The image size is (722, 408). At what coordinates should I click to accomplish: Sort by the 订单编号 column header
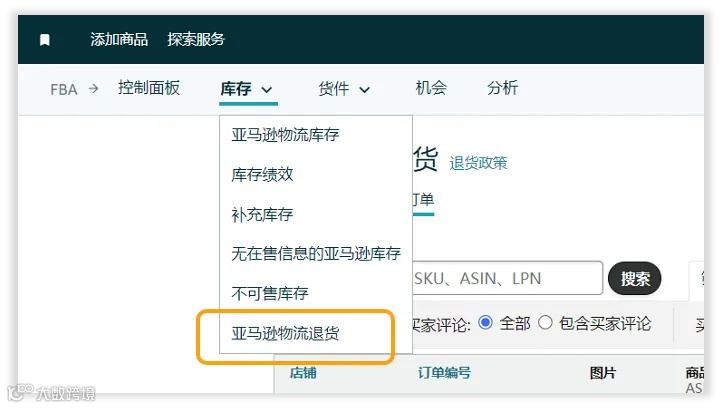[444, 373]
